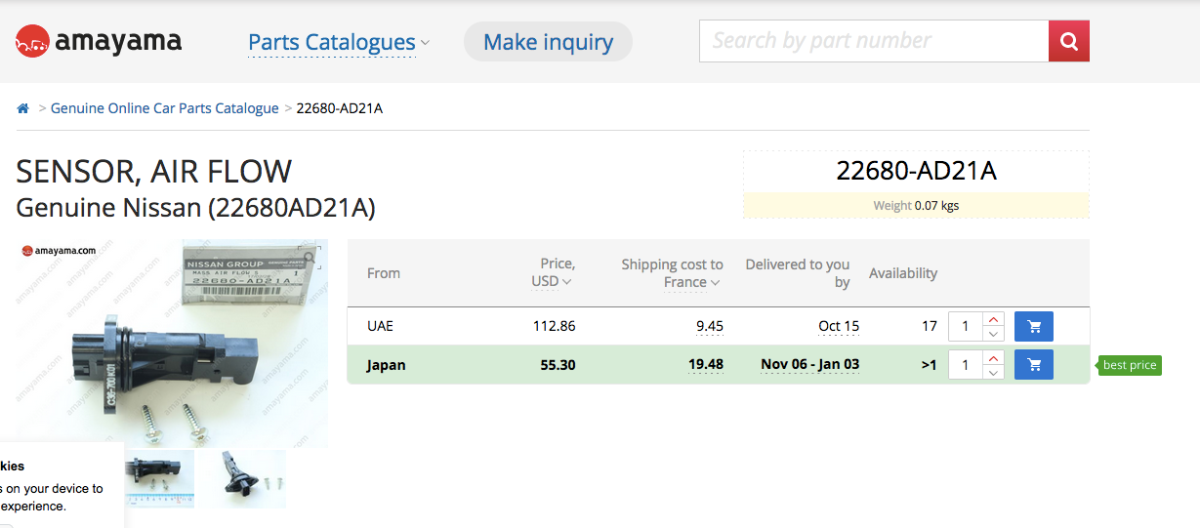This screenshot has width=1200, height=528.
Task: Decrease quantity for the Japan row
Action: click(993, 371)
